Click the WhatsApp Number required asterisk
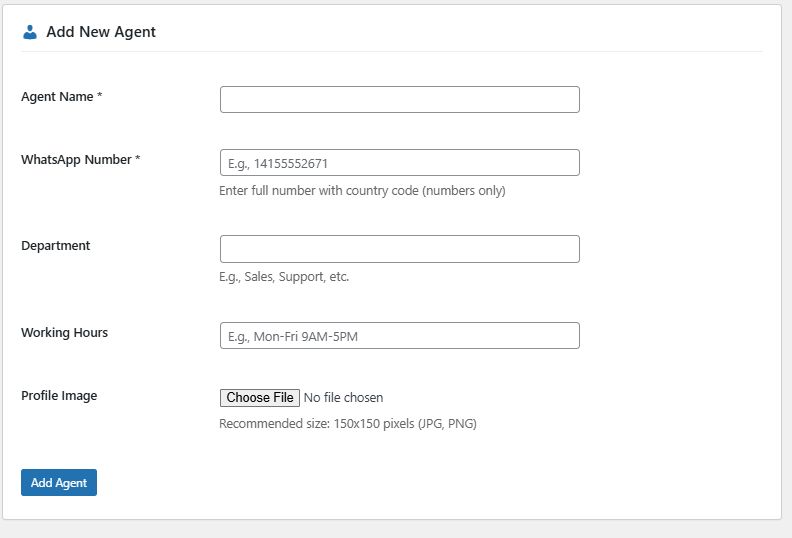792x538 pixels. coord(137,160)
